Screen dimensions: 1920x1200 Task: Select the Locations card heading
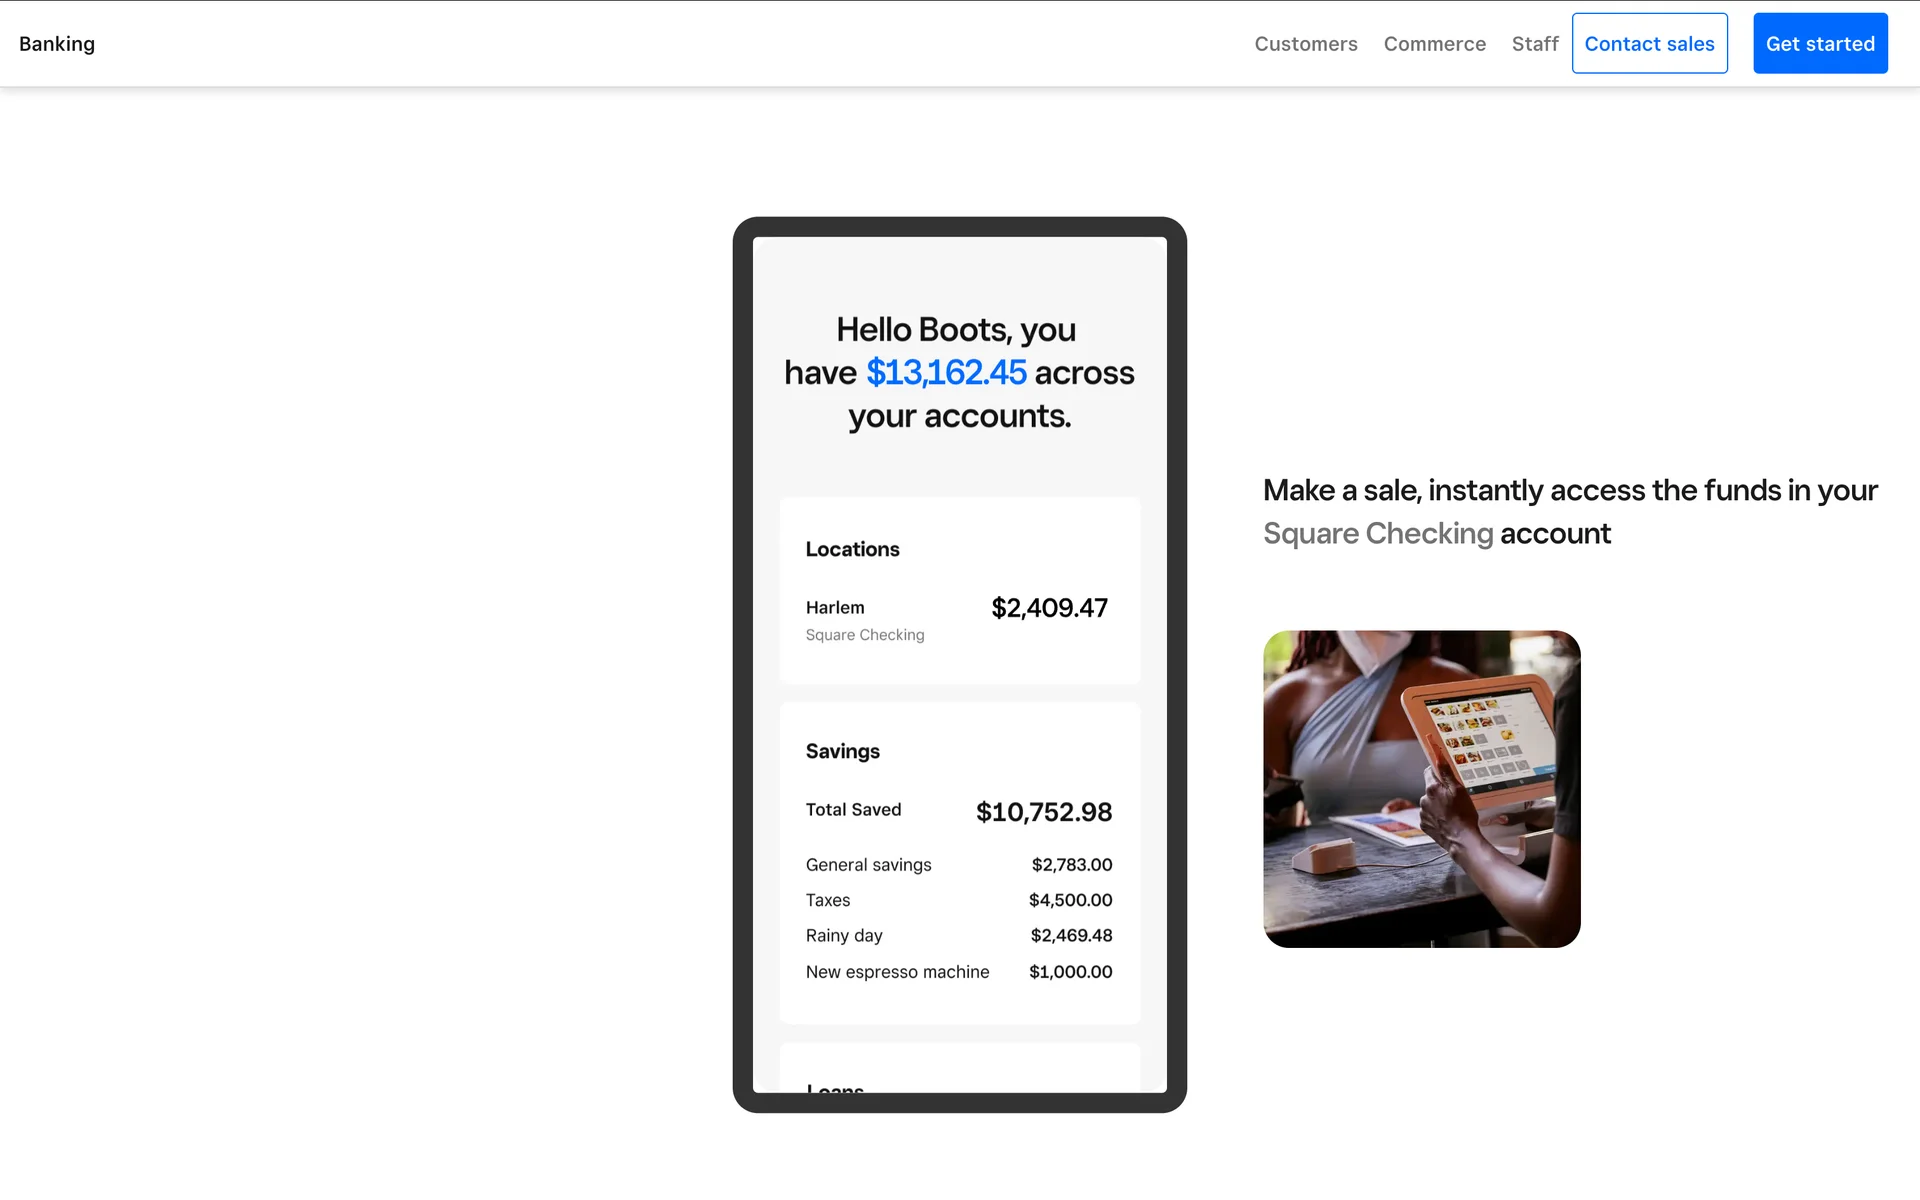coord(852,549)
